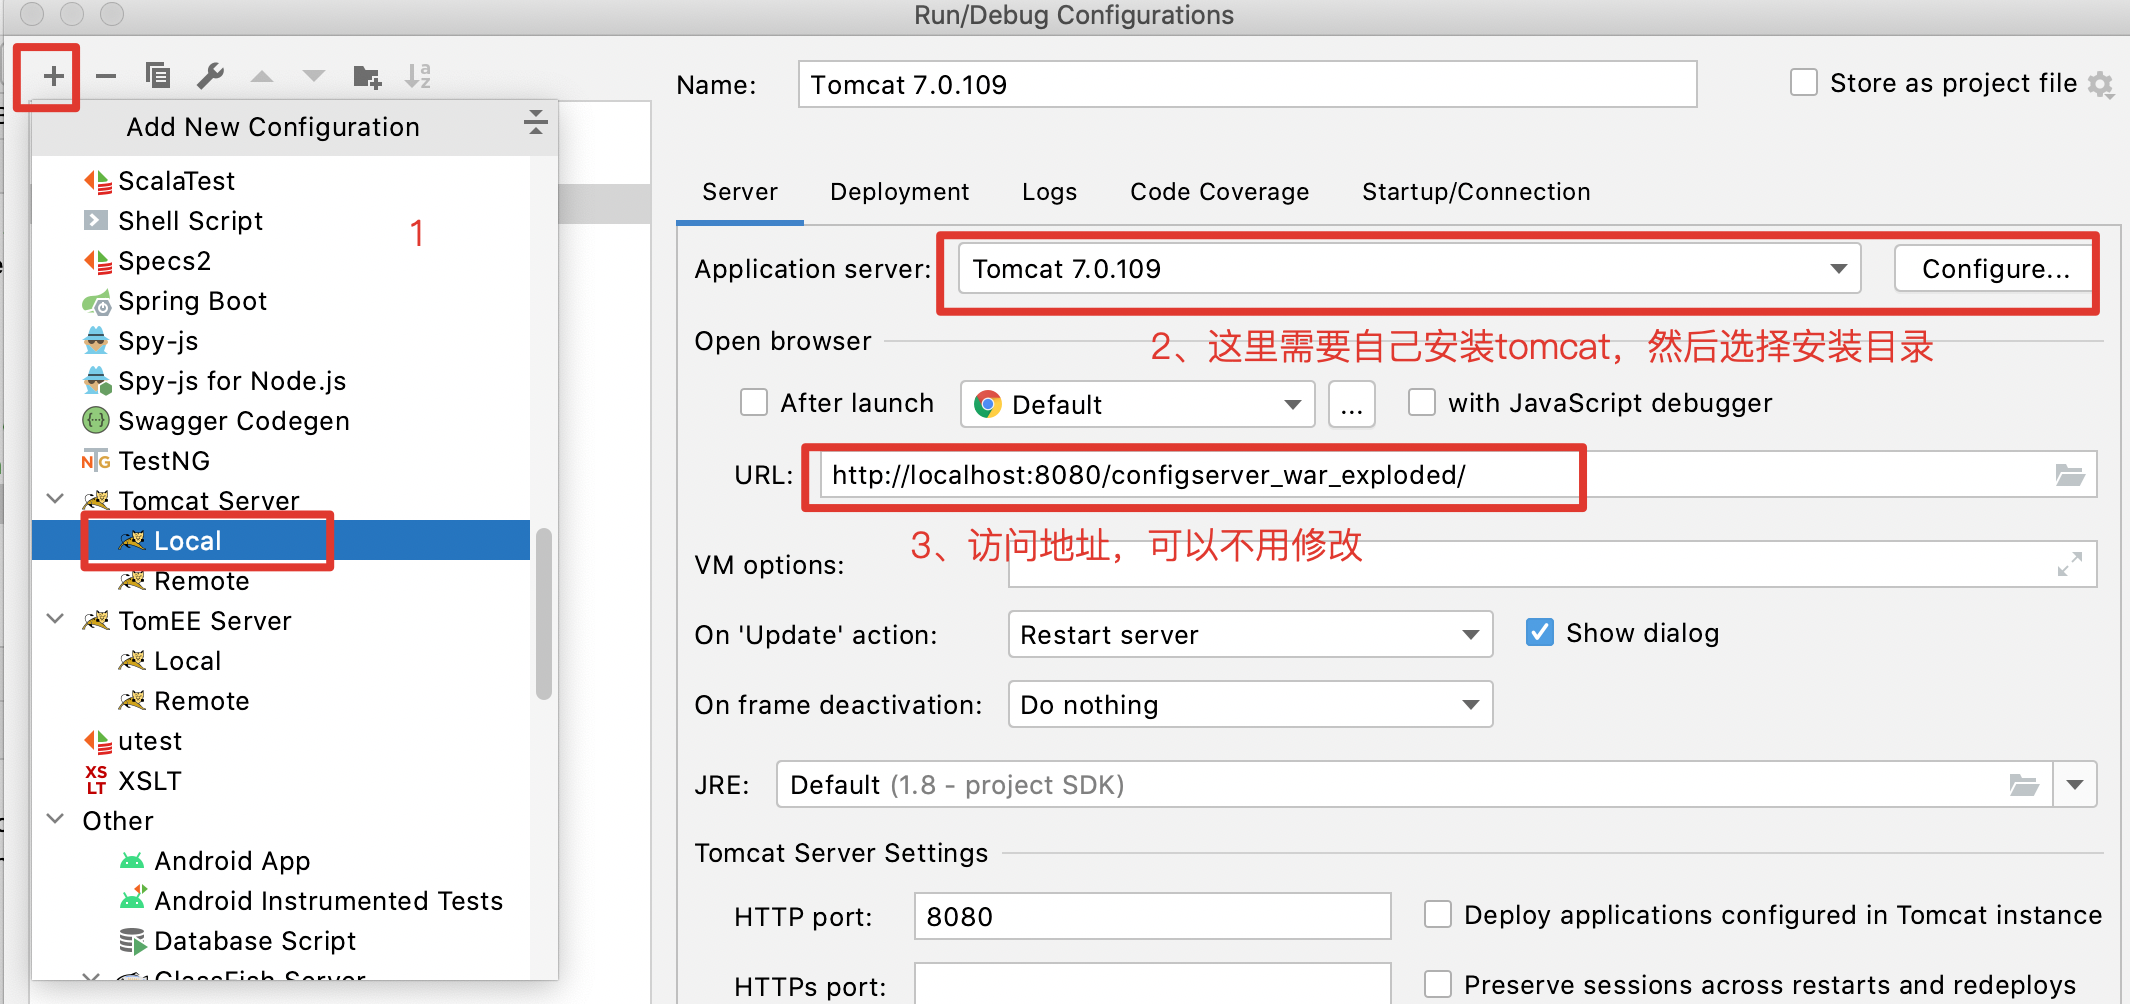This screenshot has width=2130, height=1004.
Task: Check Preserve sessions across restarts and redeploys
Action: pyautogui.click(x=1438, y=985)
